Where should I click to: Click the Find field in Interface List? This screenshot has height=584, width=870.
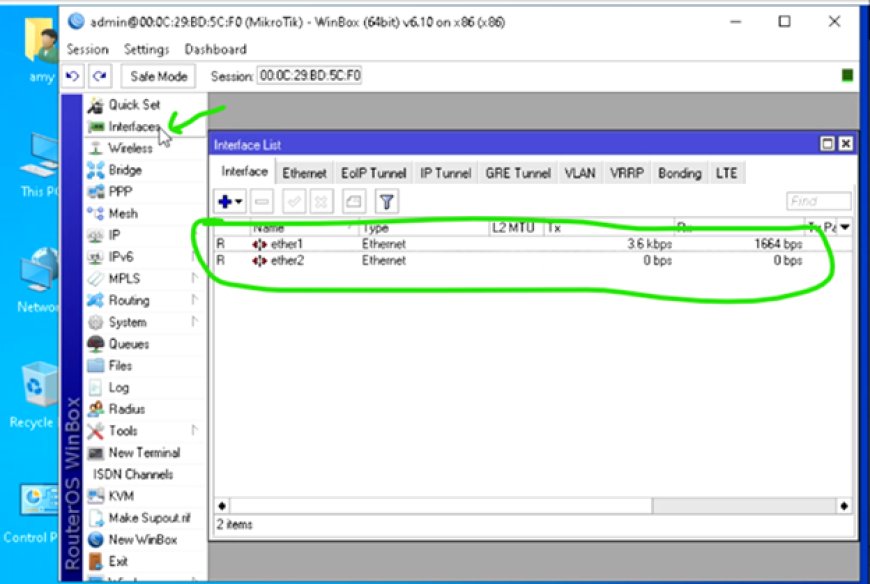[818, 201]
